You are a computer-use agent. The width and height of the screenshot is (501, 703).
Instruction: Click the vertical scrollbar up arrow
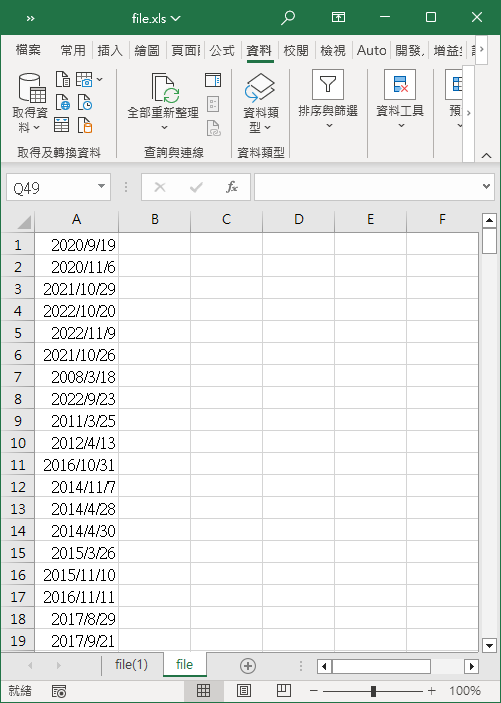coord(489,221)
